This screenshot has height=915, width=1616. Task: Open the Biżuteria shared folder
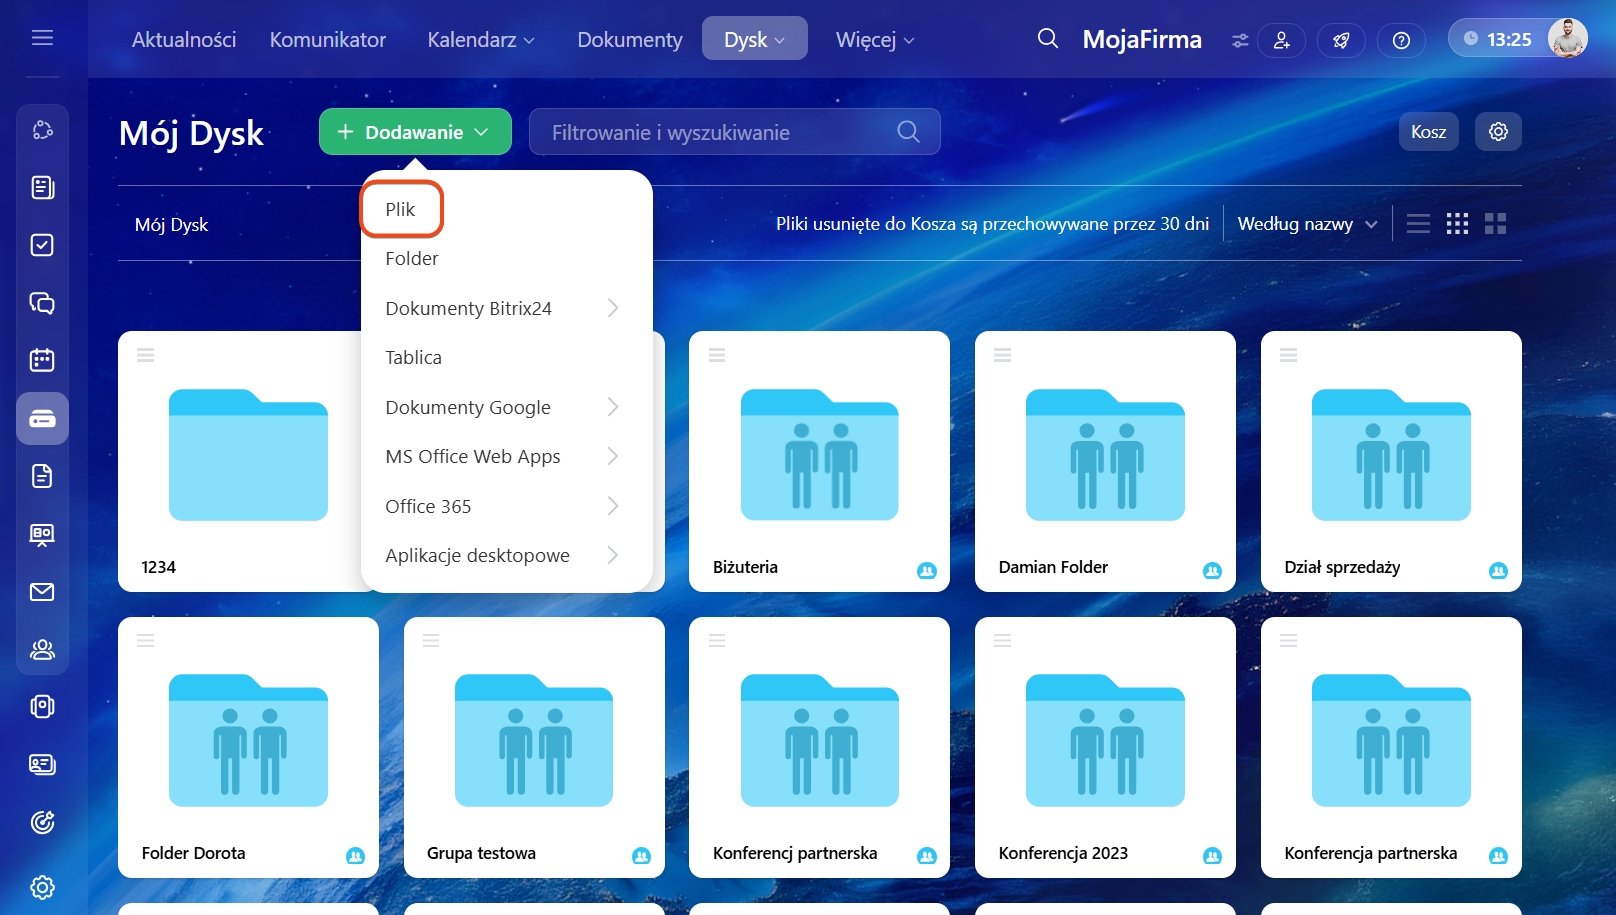pyautogui.click(x=819, y=460)
